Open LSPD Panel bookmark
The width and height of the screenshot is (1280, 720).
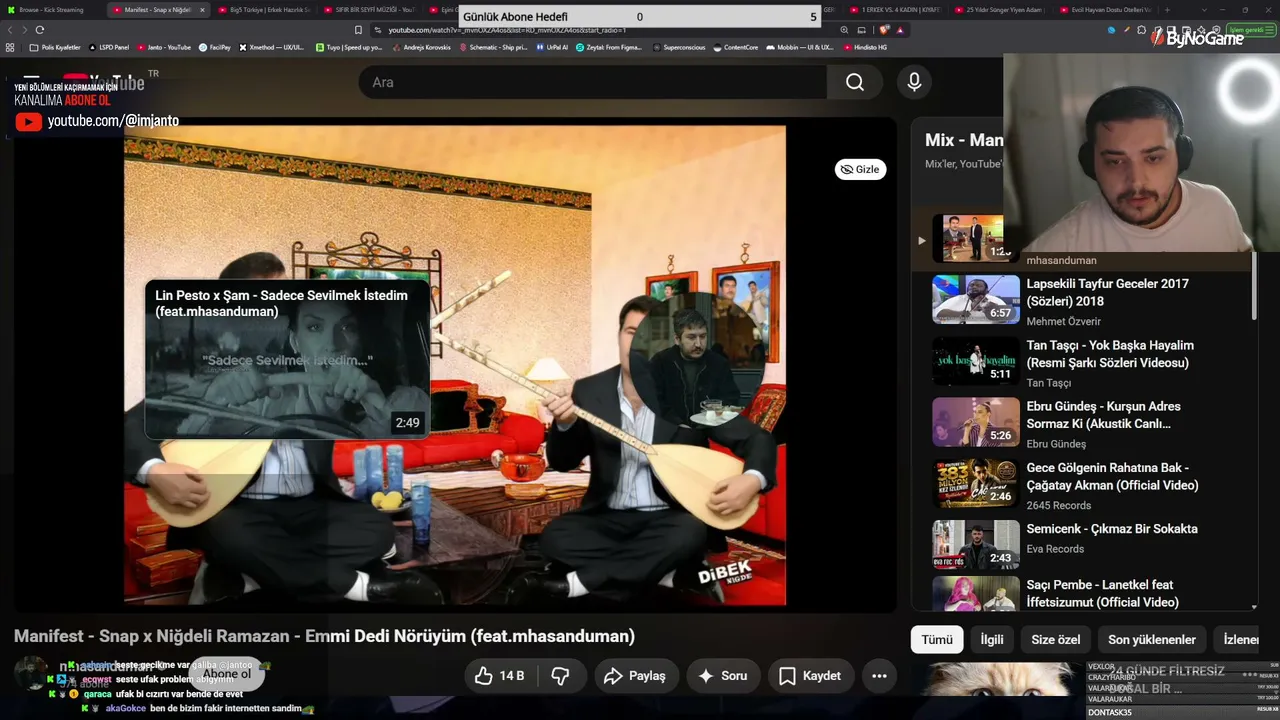(110, 47)
